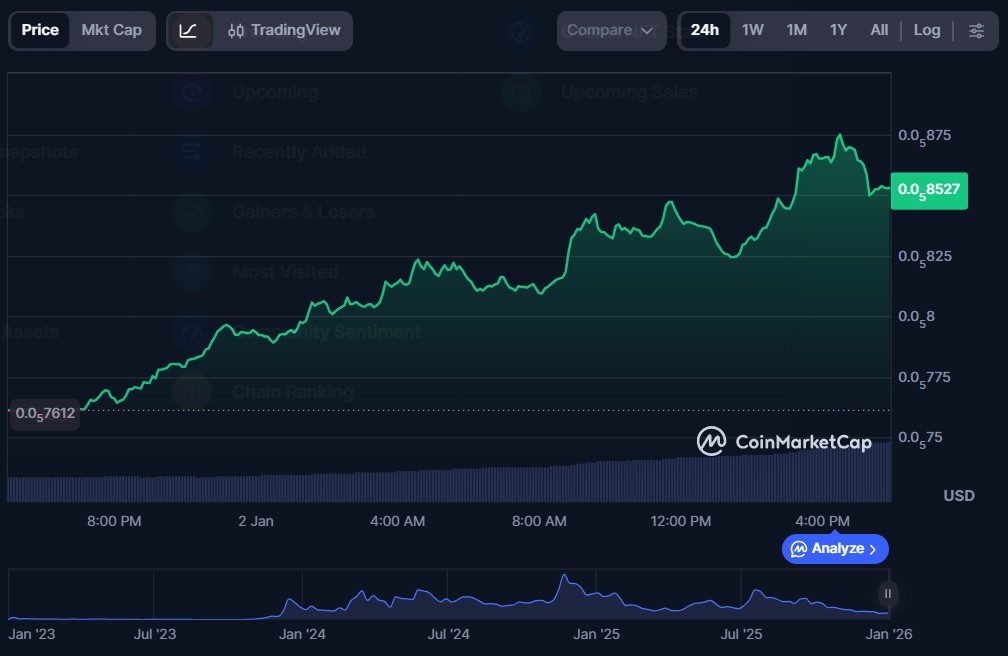Viewport: 1008px width, 656px height.
Task: Select the line chart view icon
Action: click(188, 30)
